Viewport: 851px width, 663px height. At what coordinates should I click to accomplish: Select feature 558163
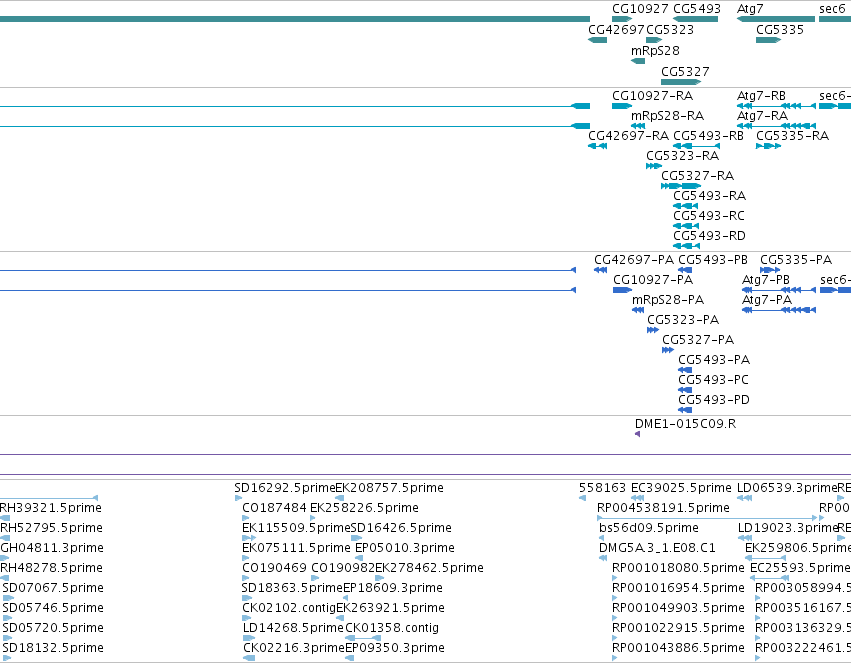[582, 498]
